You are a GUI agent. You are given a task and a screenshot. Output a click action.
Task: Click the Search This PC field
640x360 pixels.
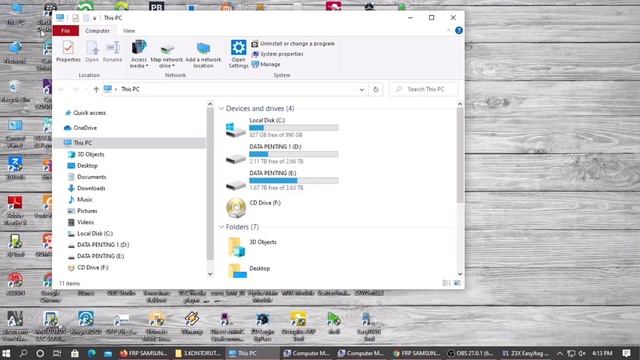coord(423,89)
